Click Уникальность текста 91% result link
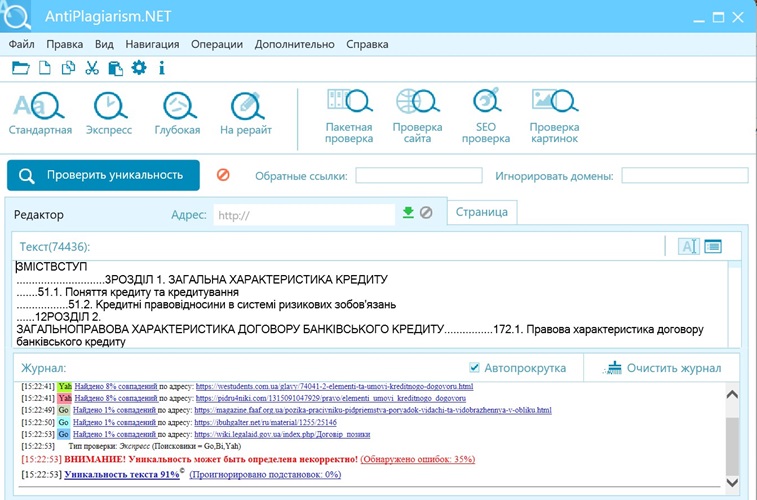 click(122, 474)
